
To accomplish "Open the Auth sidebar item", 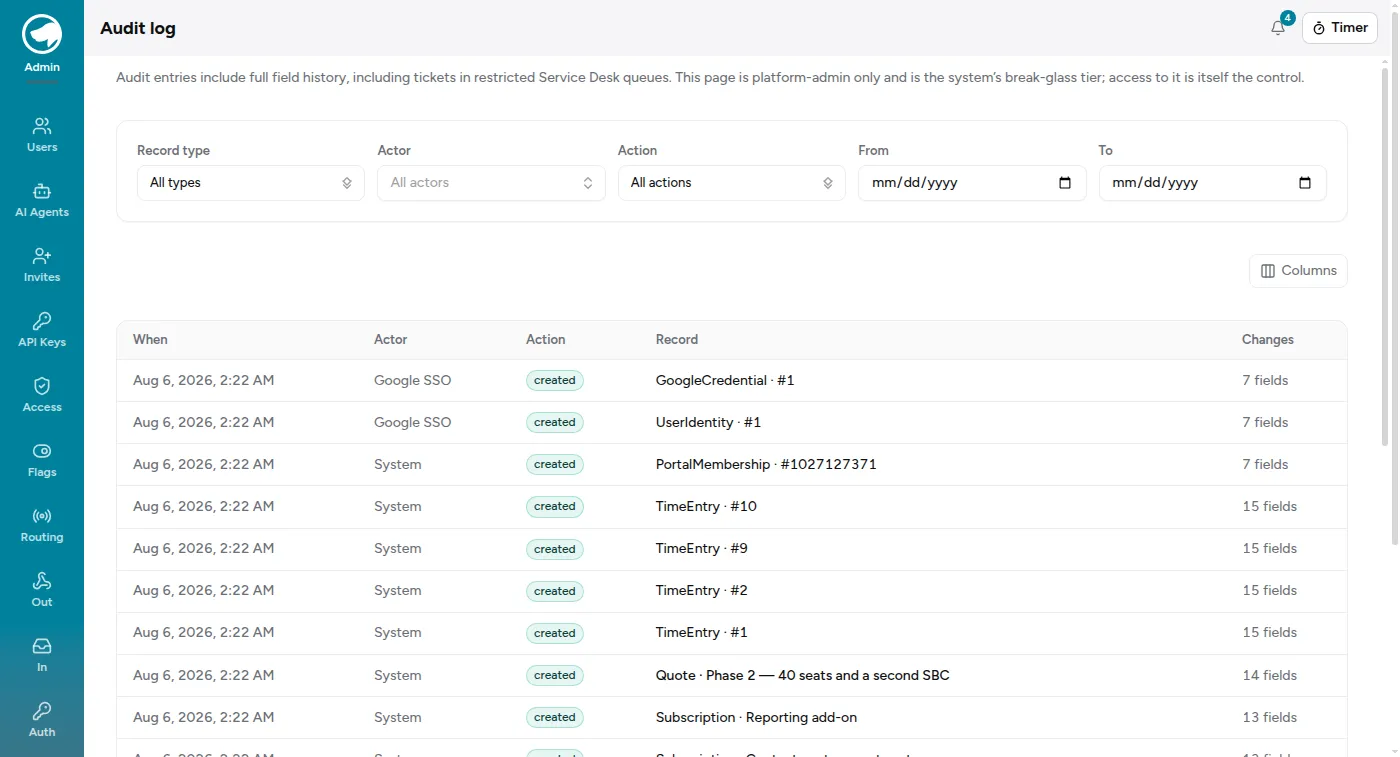I will click(42, 720).
